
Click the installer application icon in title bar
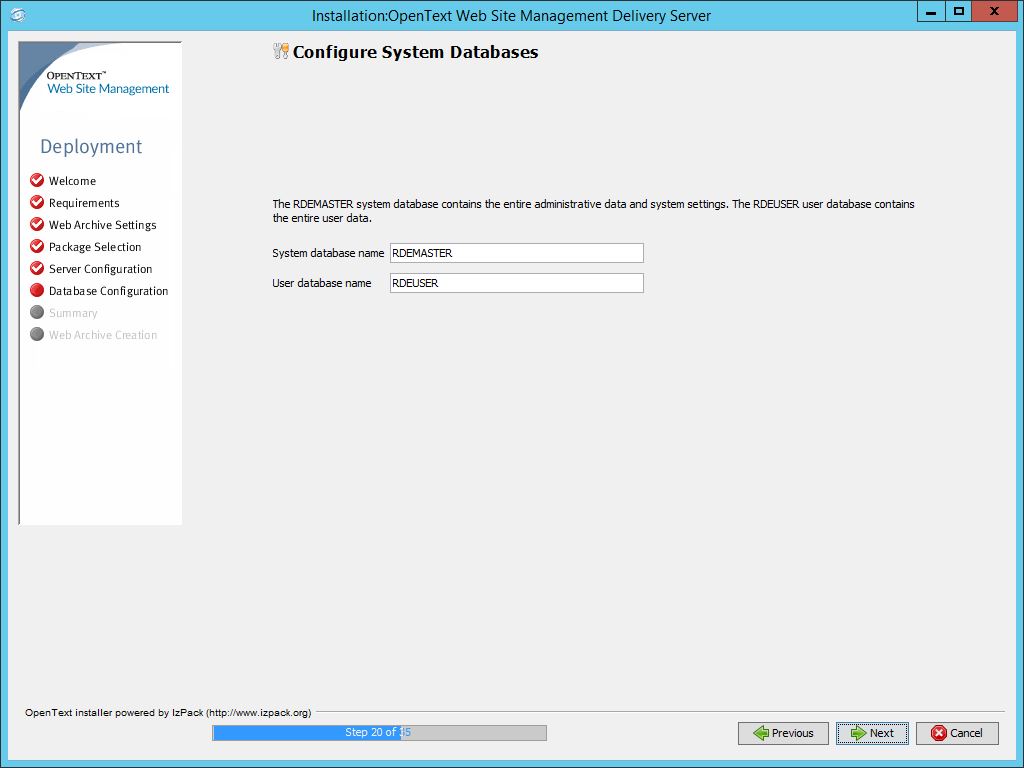18,14
